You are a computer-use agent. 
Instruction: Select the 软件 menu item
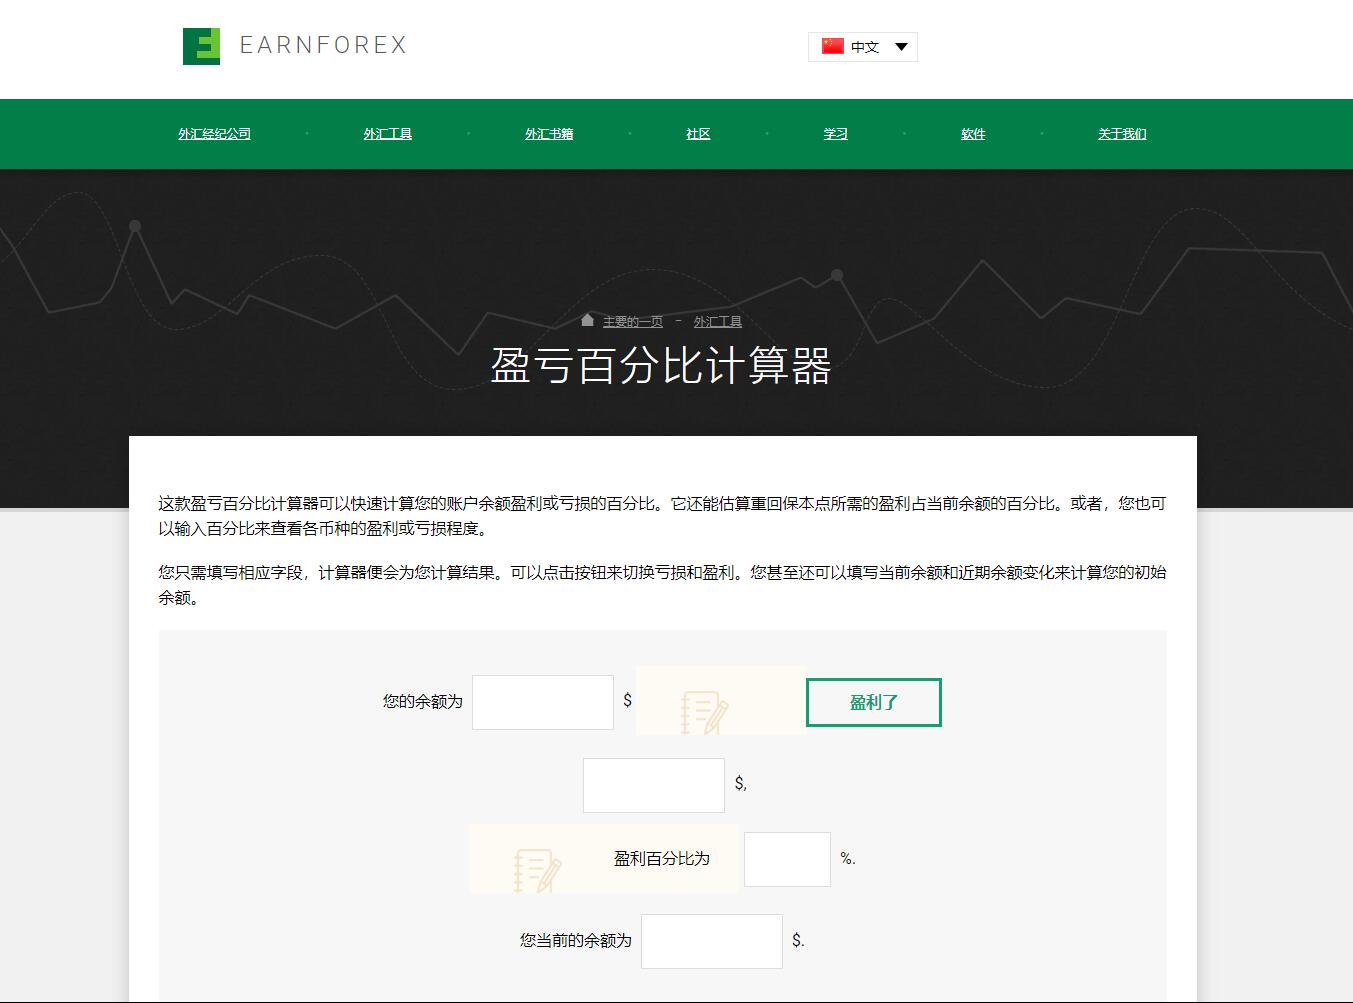[973, 134]
